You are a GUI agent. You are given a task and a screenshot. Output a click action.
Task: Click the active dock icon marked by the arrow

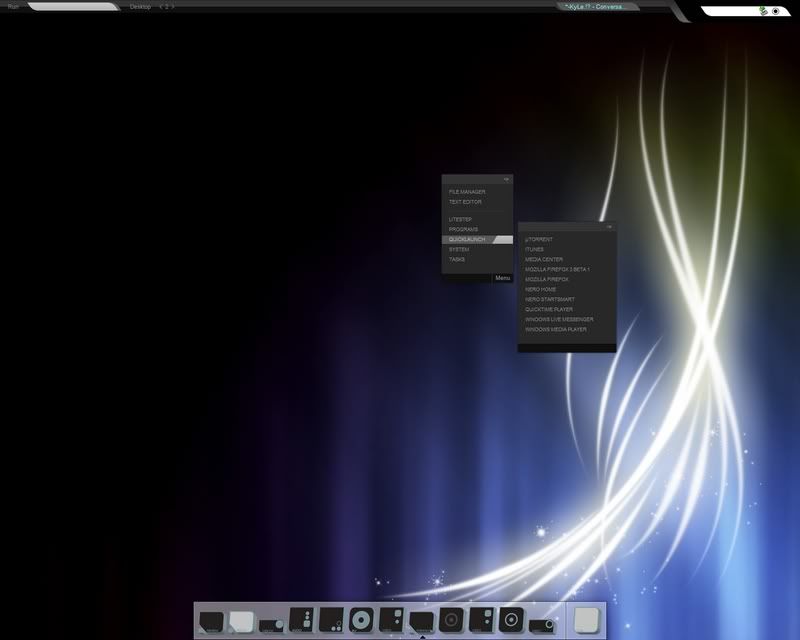click(x=421, y=621)
